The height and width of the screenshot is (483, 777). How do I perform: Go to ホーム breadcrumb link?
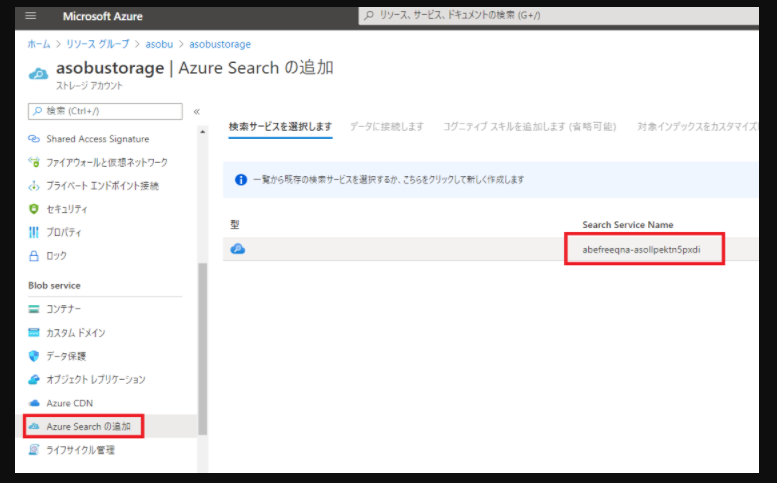pyautogui.click(x=39, y=44)
